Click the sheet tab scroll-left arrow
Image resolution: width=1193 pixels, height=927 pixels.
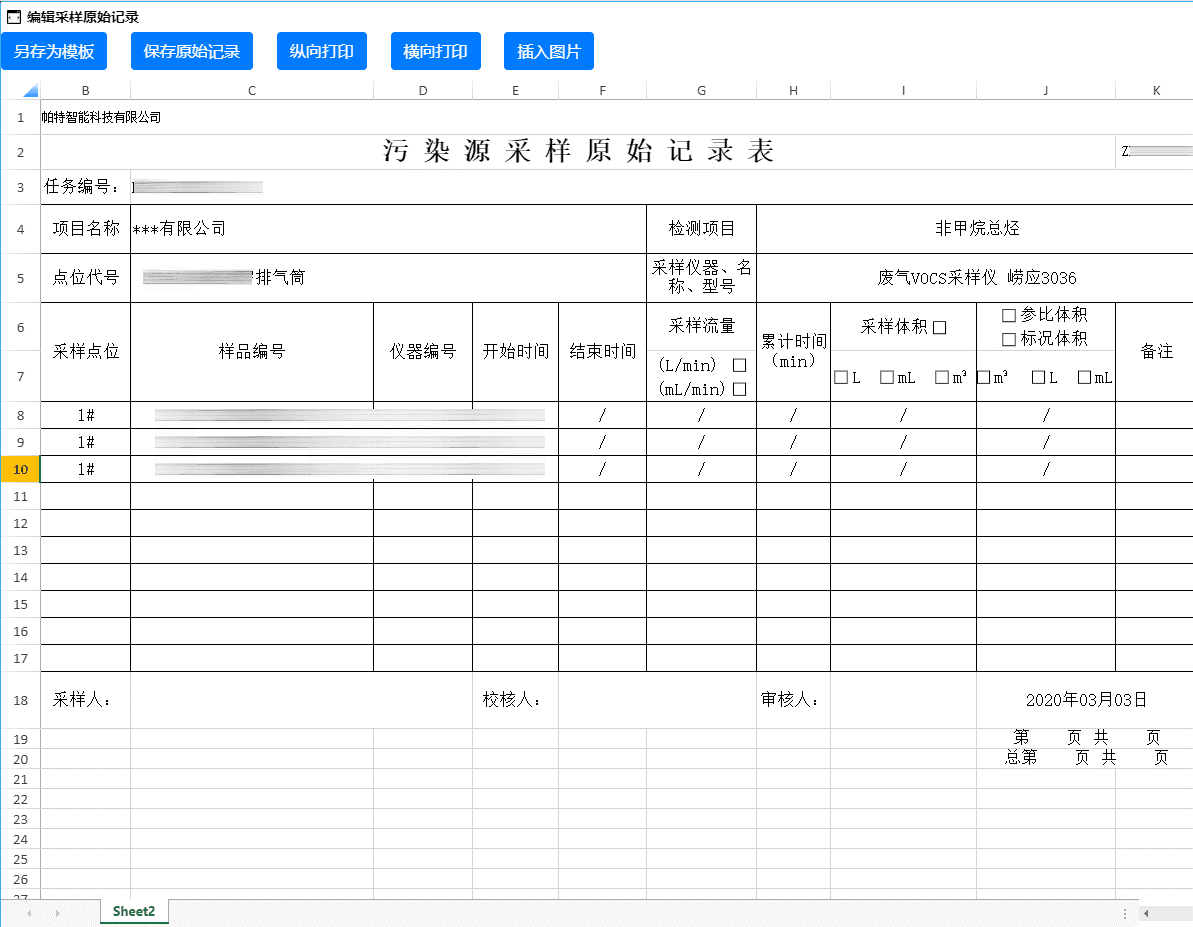click(x=29, y=913)
